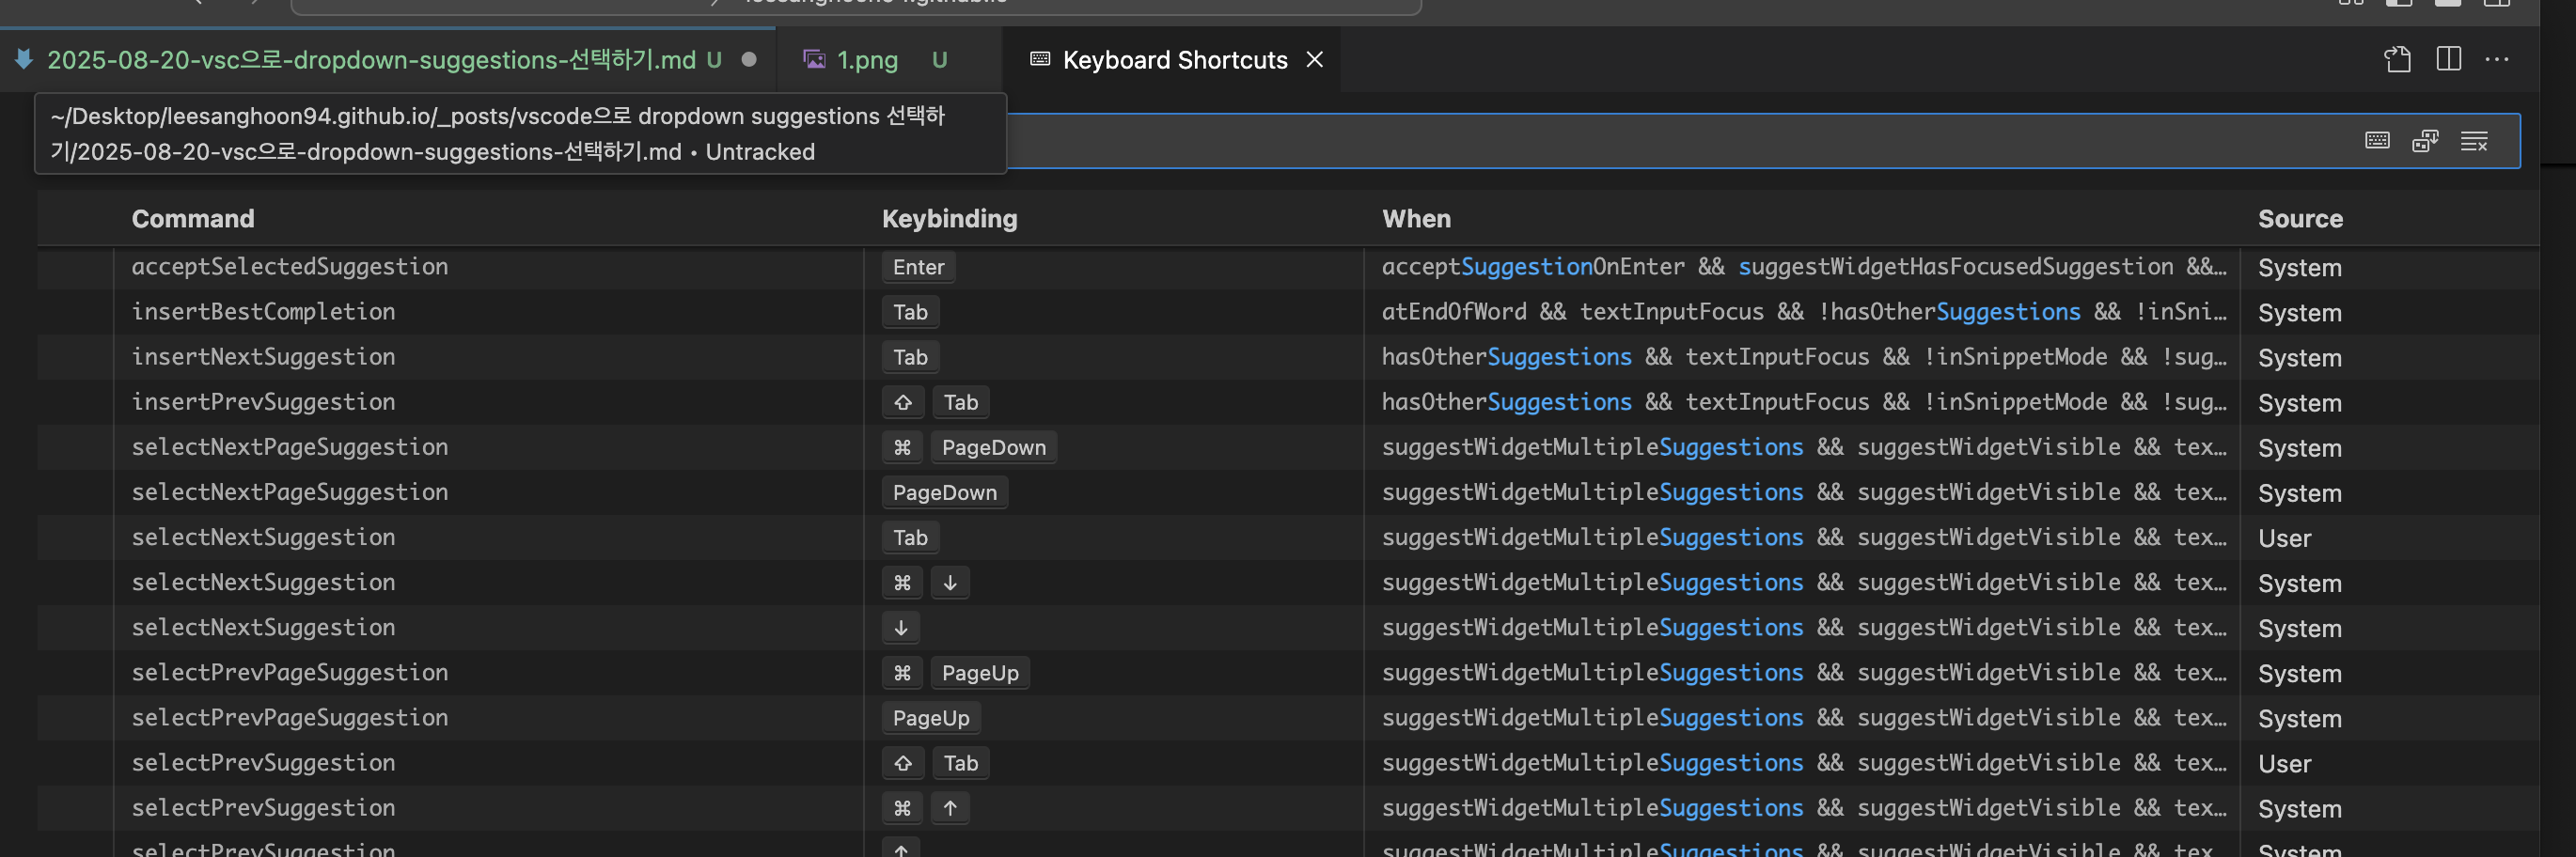Focus the keybindings search field
The height and width of the screenshot is (857, 2576).
(x=1600, y=142)
